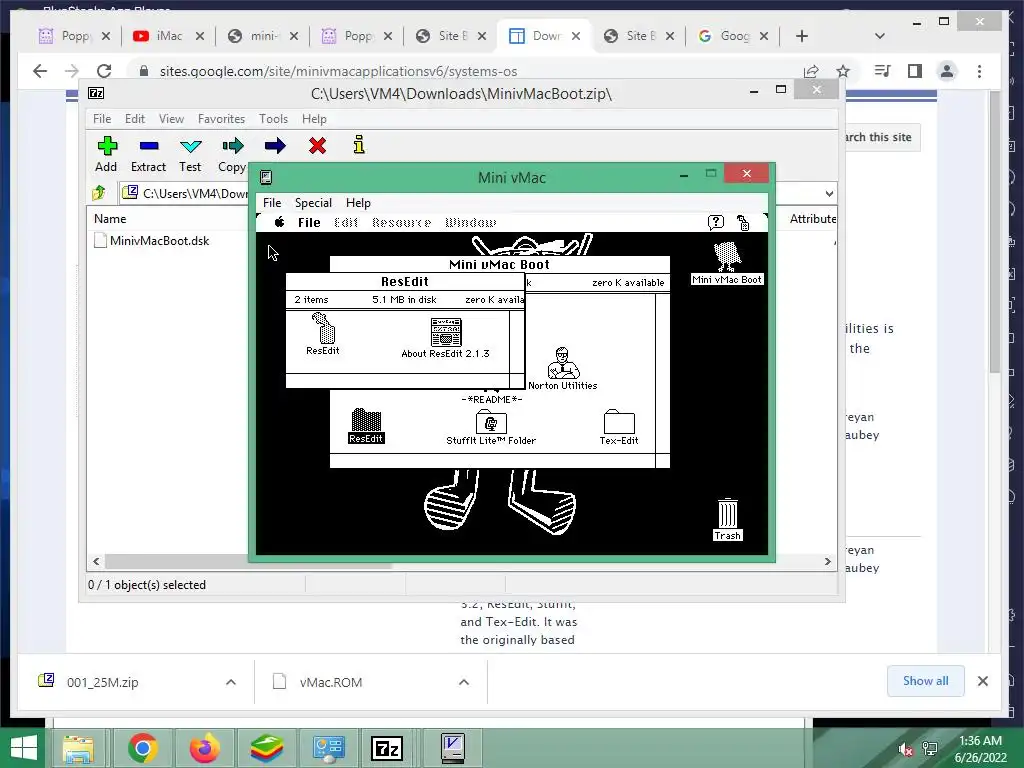Close the Chrome downloads bar
This screenshot has width=1024, height=768.
tap(982, 681)
